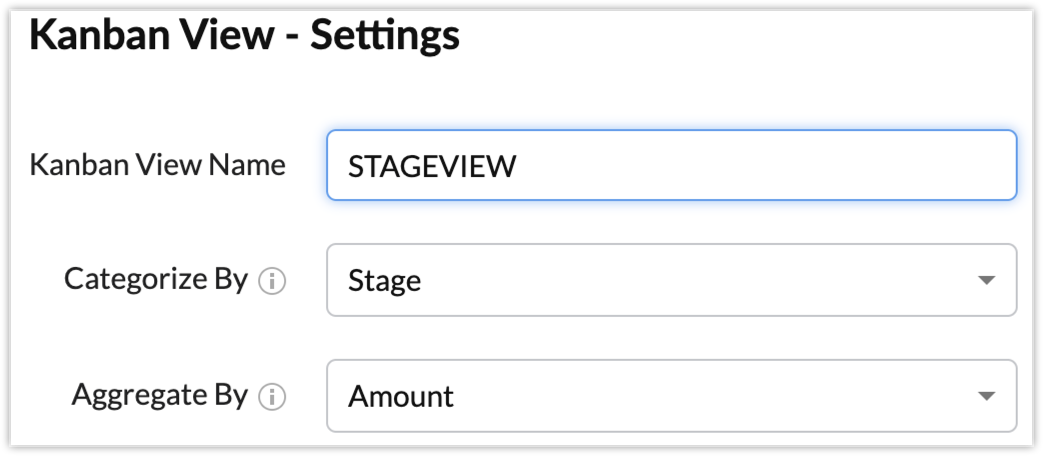Select the Amount value in Aggregate By
The image size is (1043, 456).
tap(400, 397)
